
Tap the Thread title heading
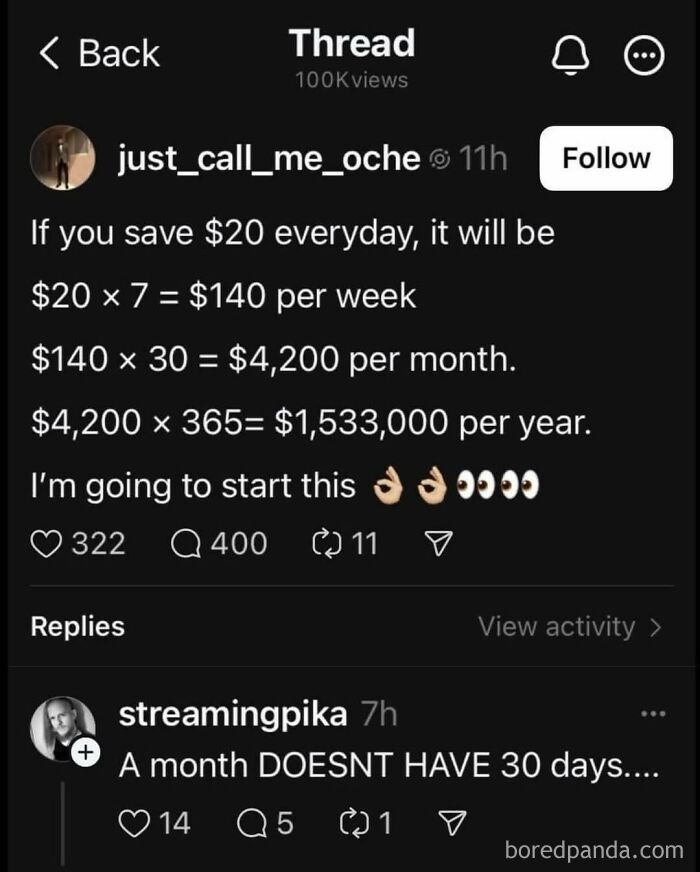pos(351,44)
